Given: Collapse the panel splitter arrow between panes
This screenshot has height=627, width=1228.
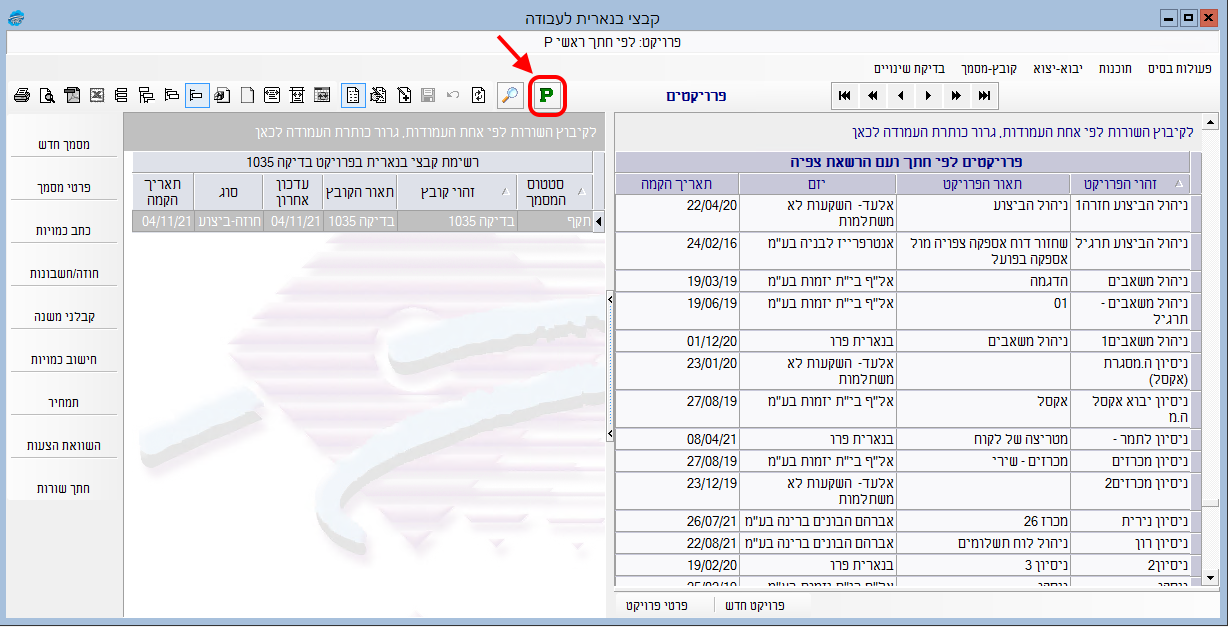Looking at the screenshot, I should coord(609,299).
